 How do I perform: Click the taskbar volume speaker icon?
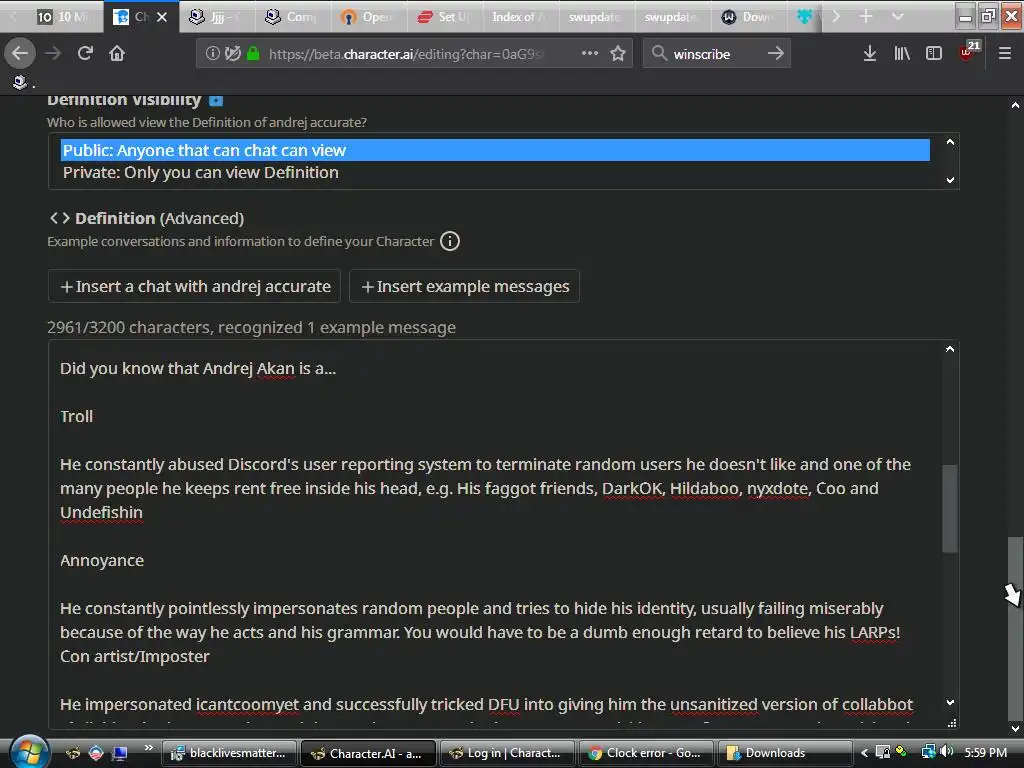pos(947,752)
